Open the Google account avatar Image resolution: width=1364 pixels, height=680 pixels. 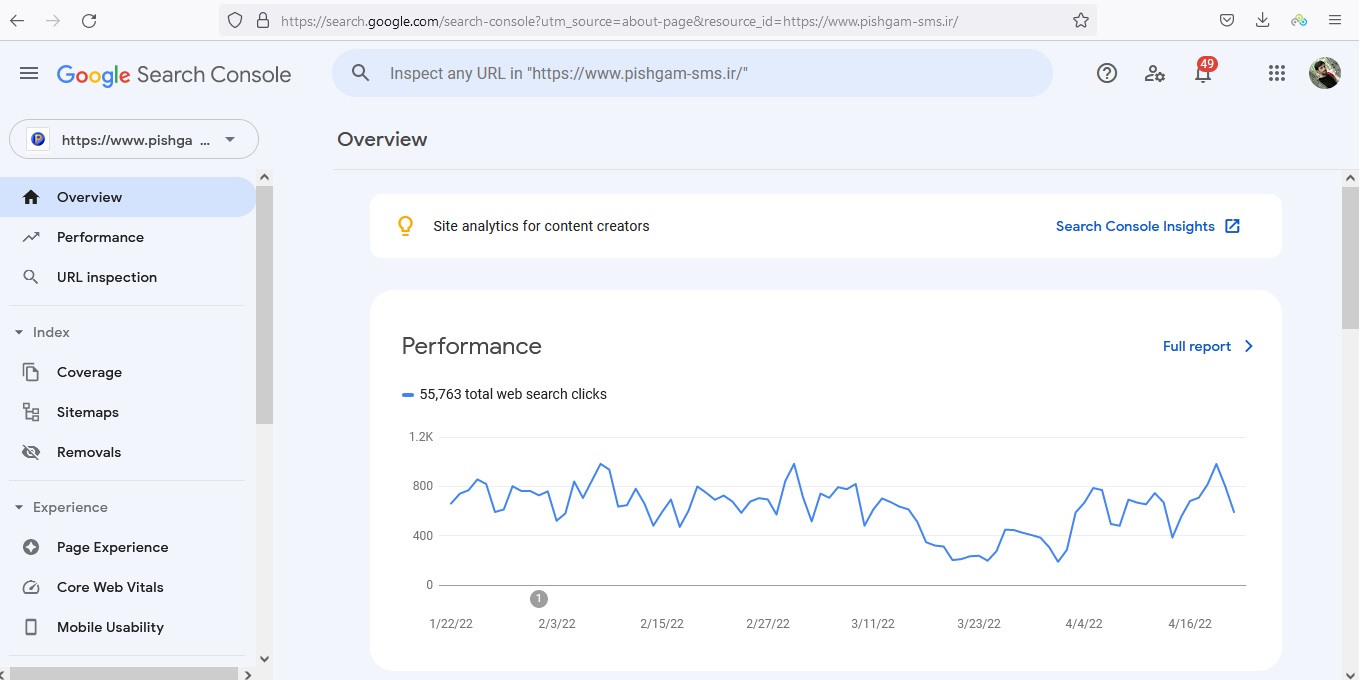[1325, 73]
